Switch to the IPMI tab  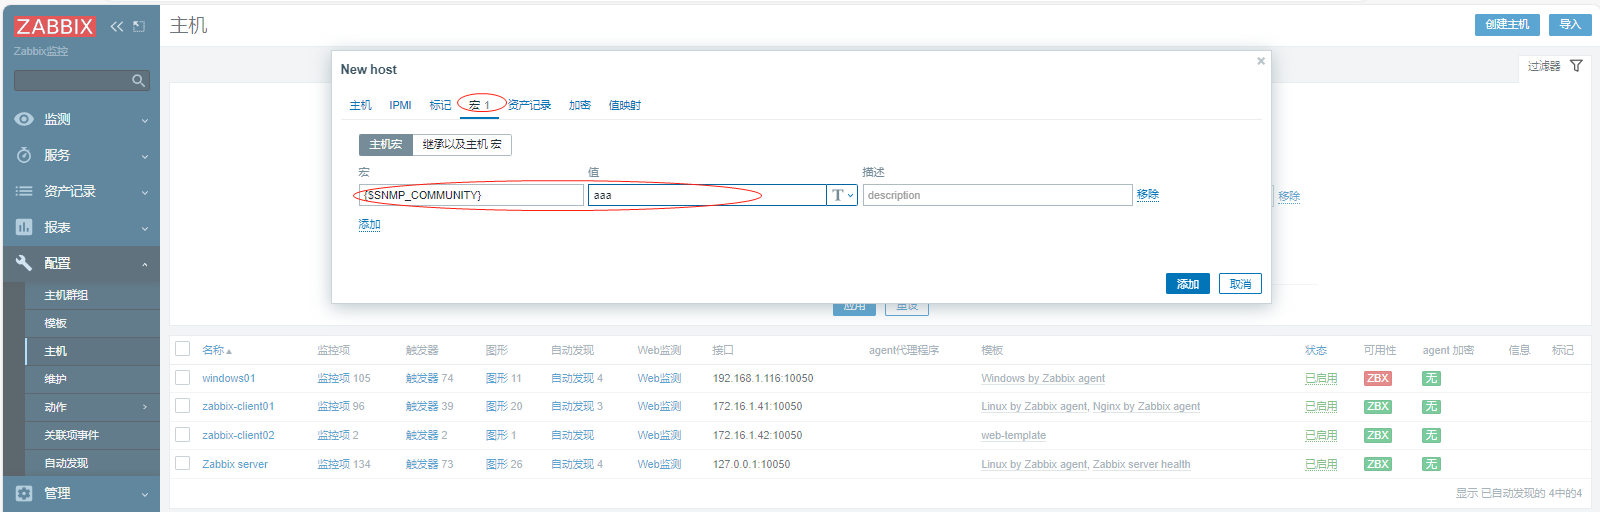click(400, 105)
